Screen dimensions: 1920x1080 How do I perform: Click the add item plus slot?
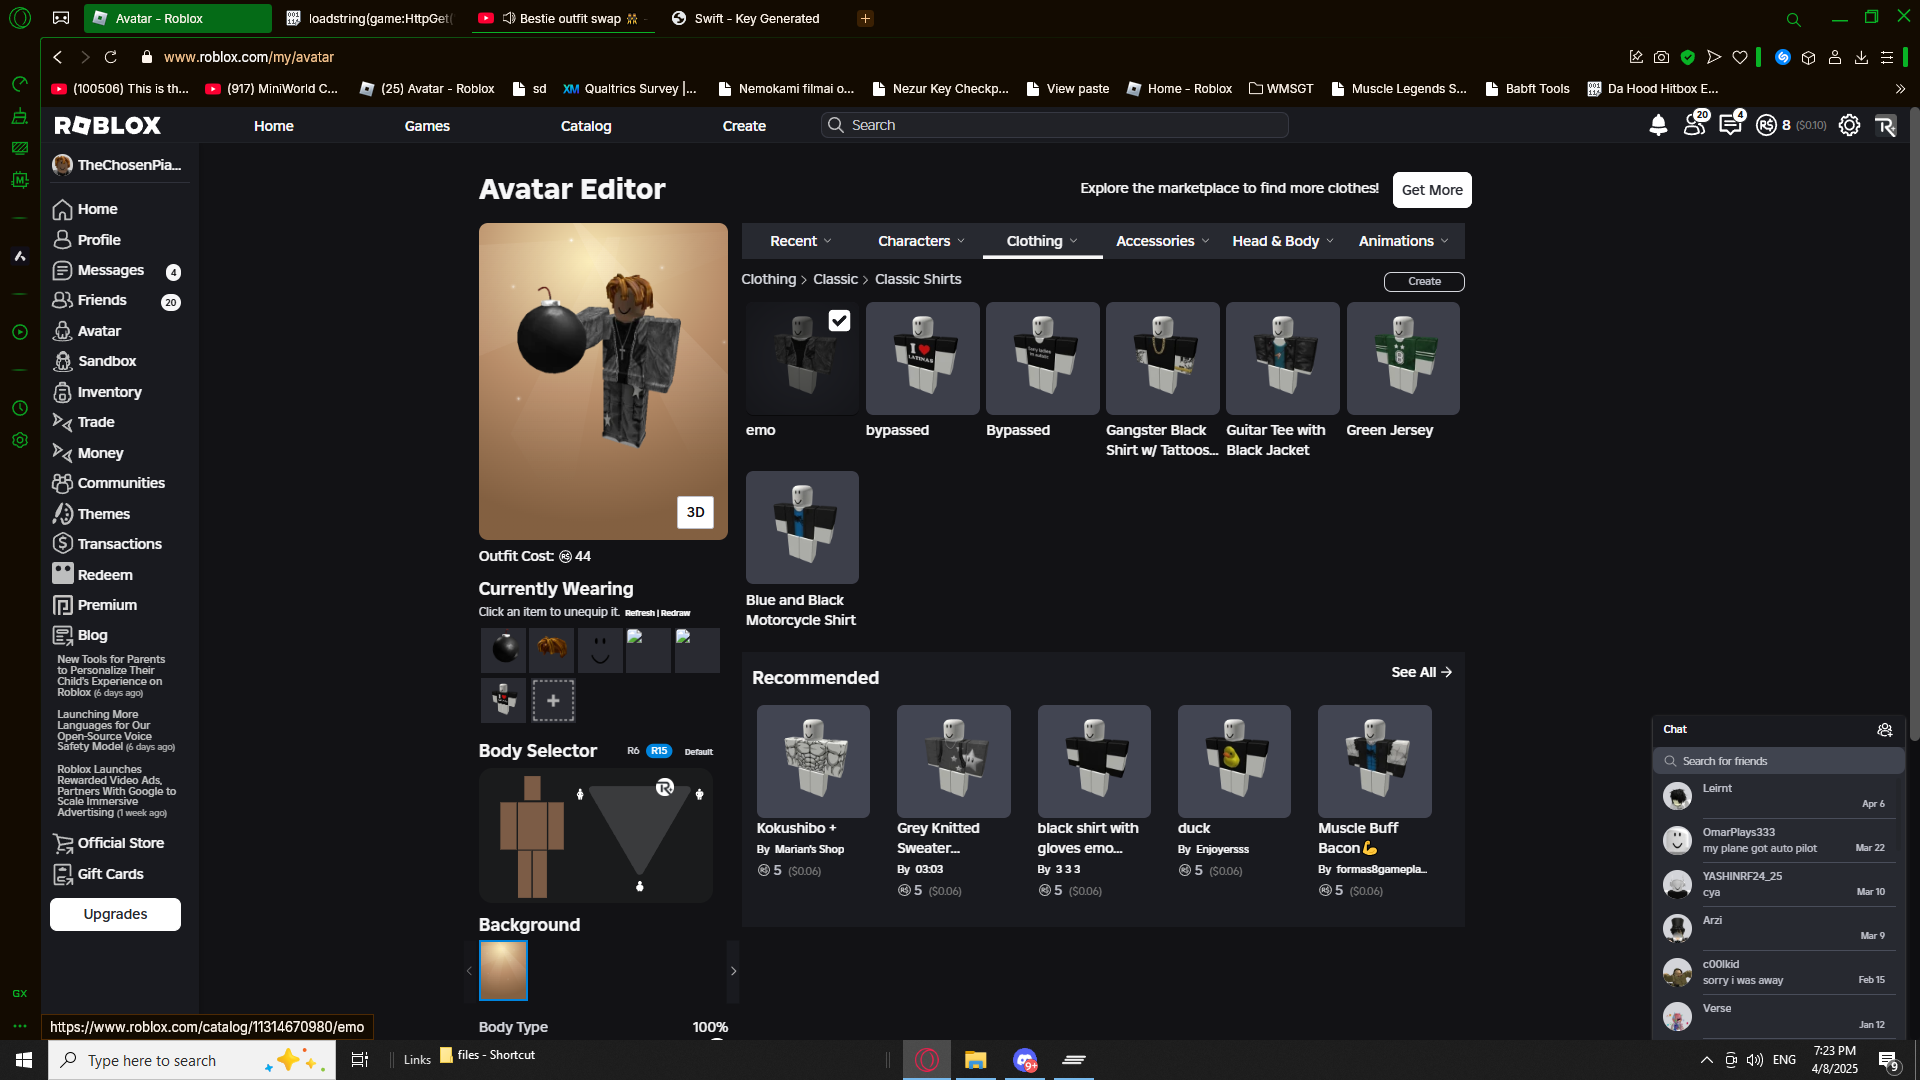tap(553, 701)
